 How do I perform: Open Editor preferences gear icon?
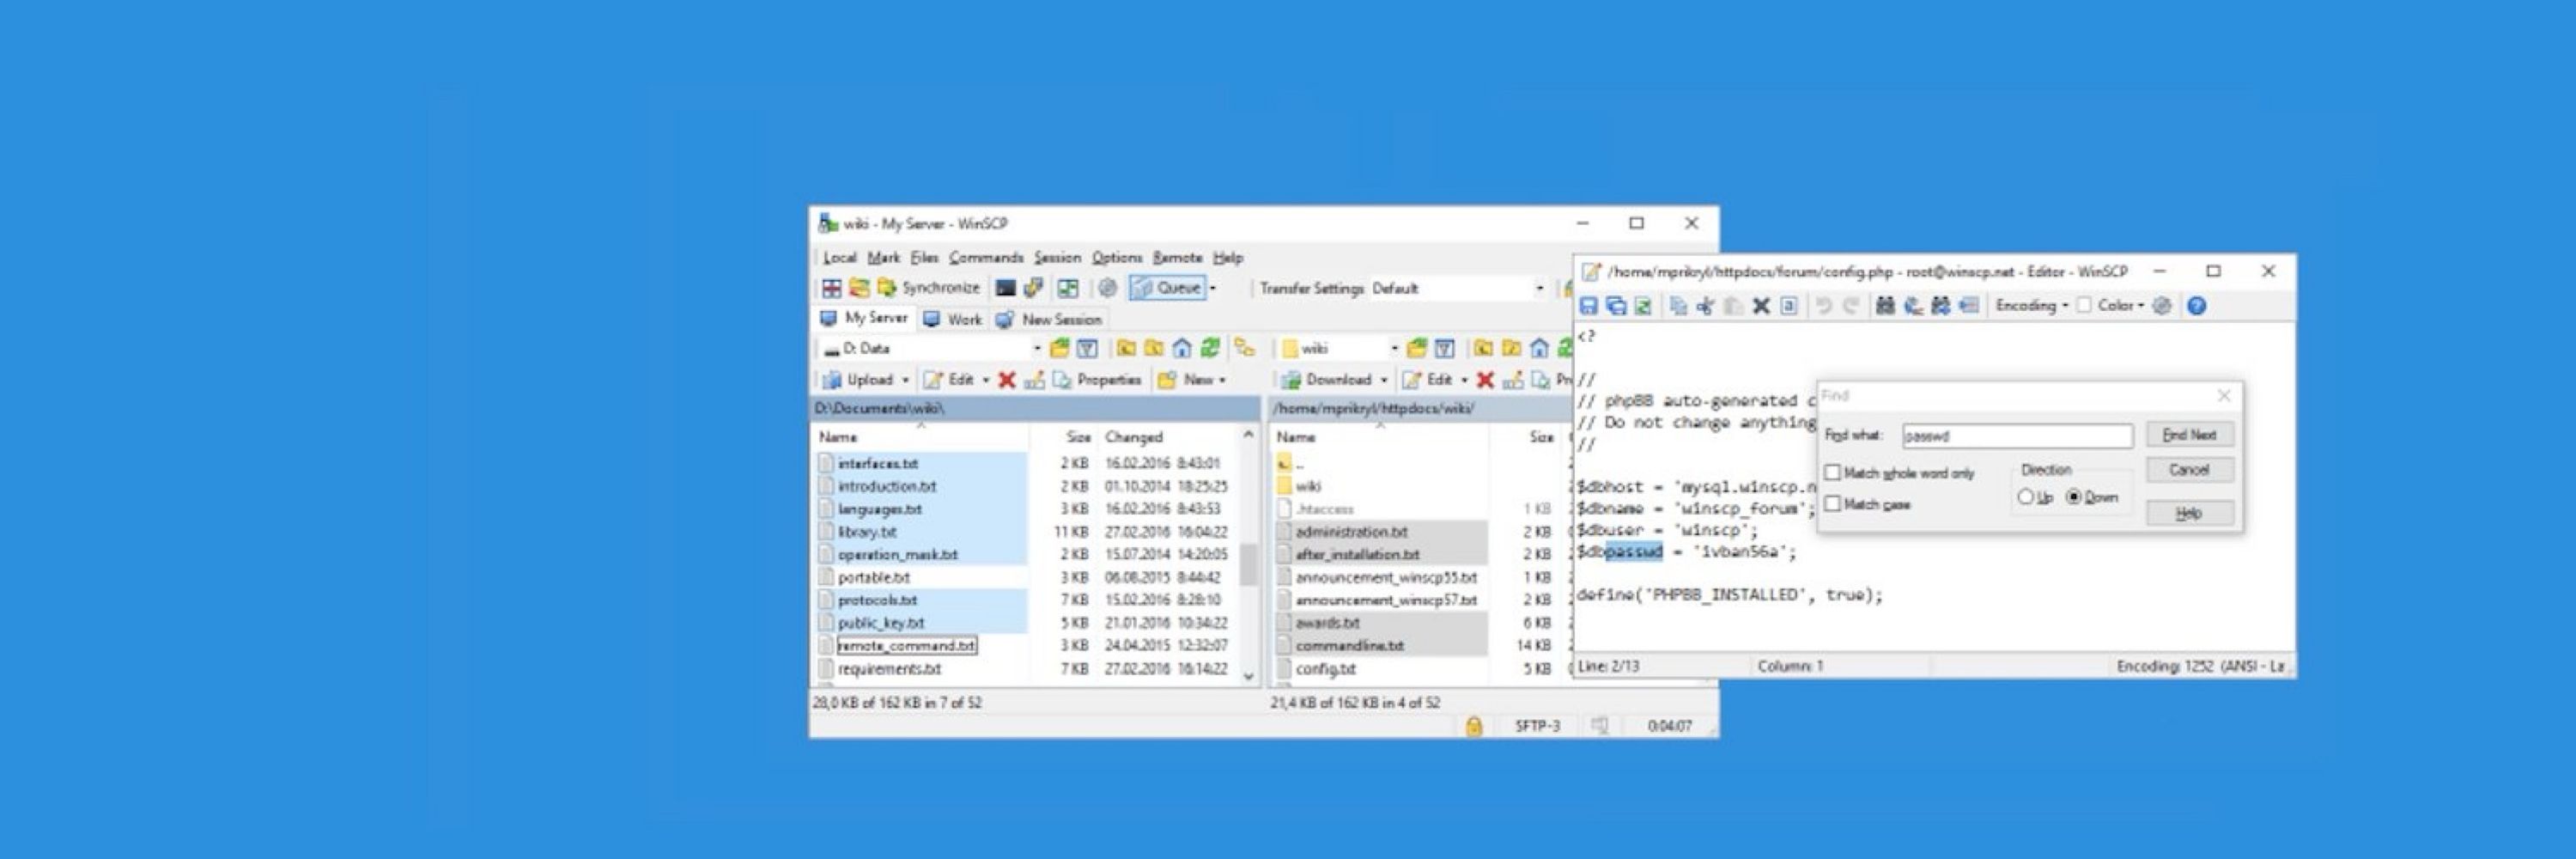pos(2162,306)
